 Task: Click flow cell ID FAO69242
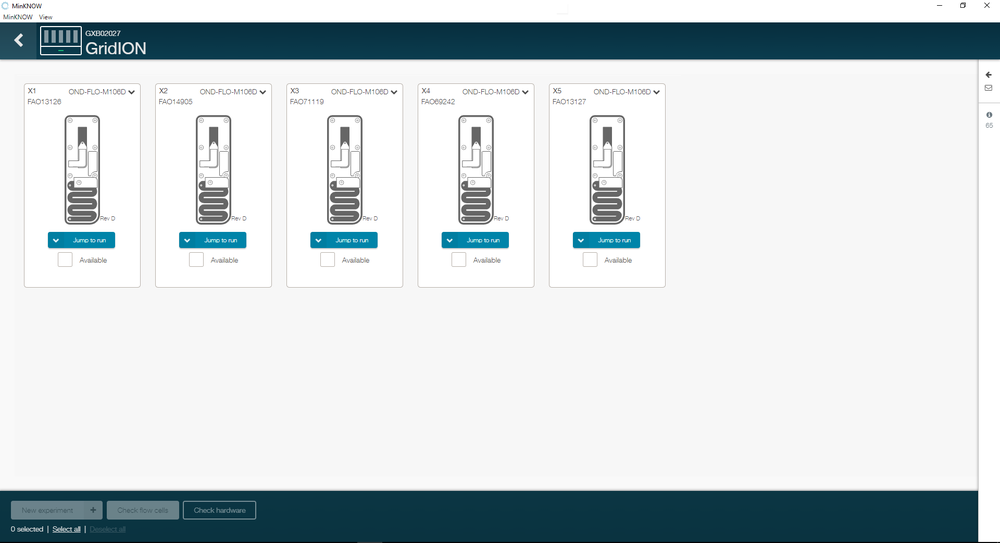coord(438,102)
